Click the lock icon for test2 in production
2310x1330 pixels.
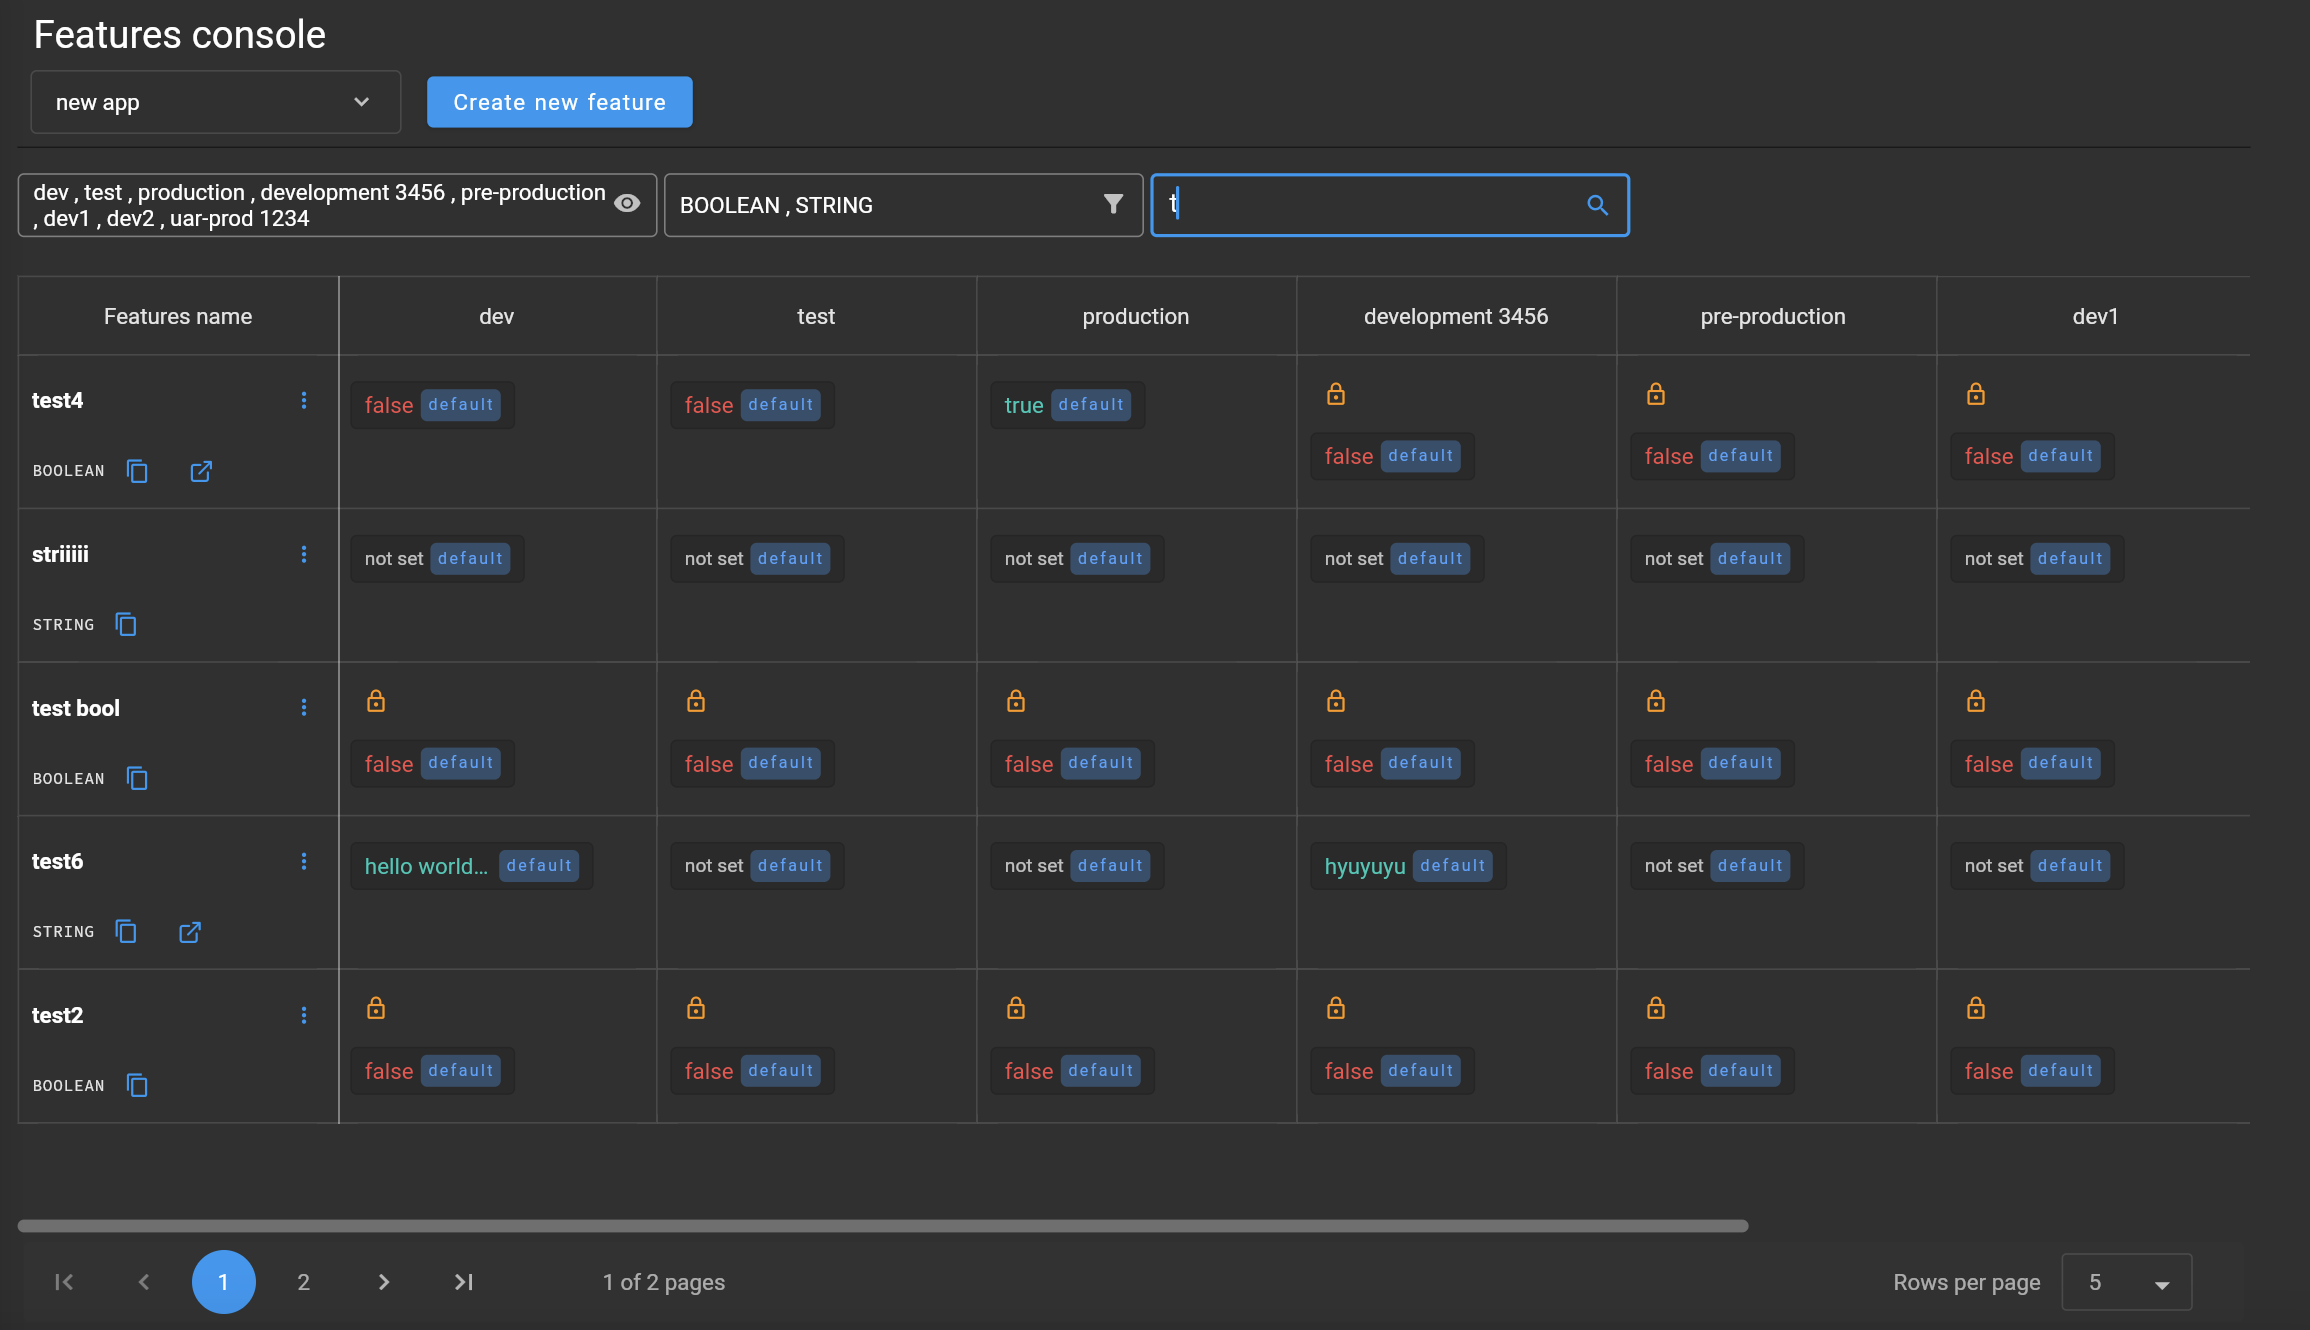(1015, 1007)
